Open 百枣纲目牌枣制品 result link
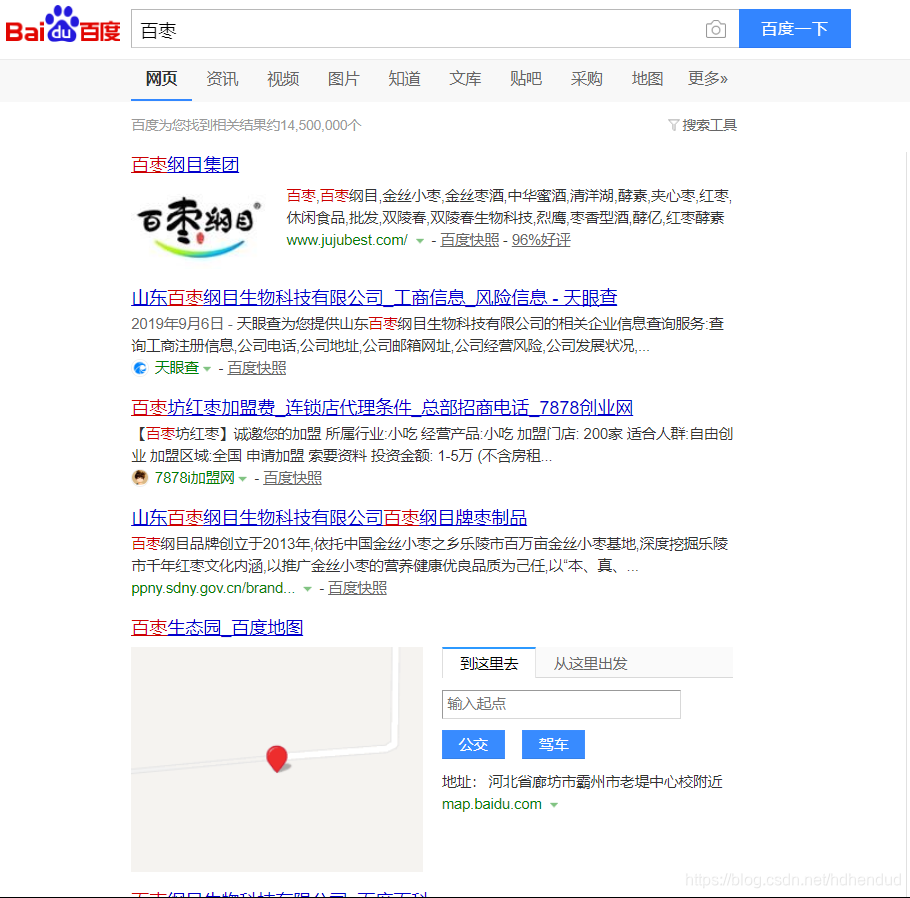Screen dimensions: 910x898 (329, 517)
